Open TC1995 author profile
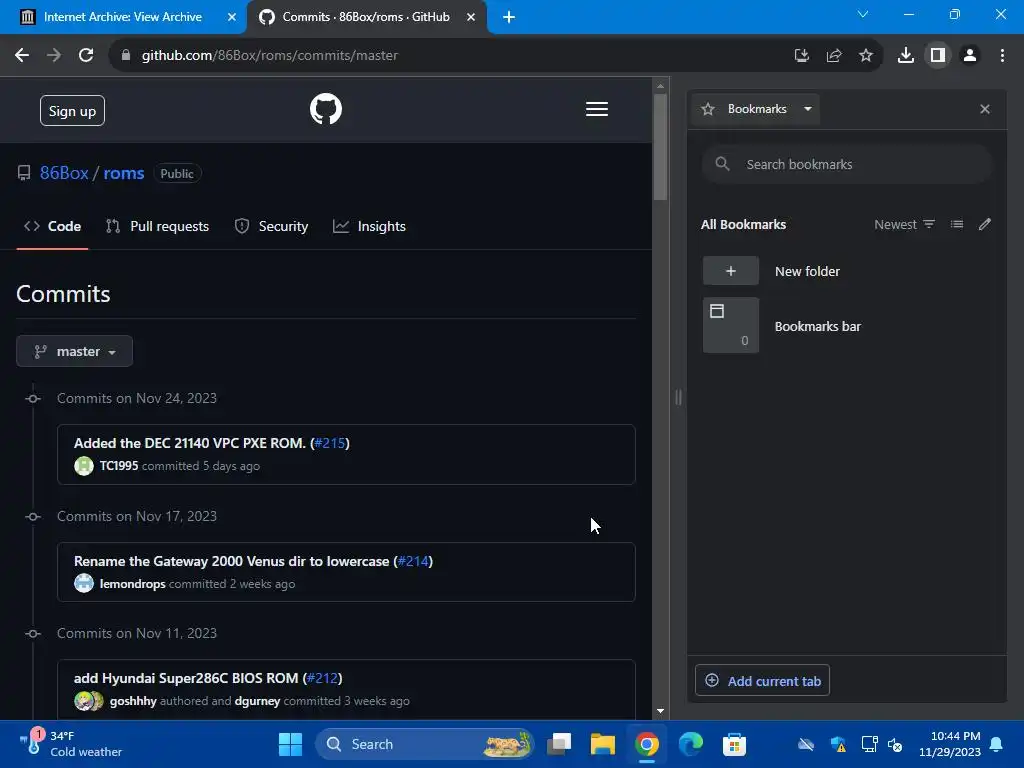The image size is (1024, 768). (x=119, y=466)
